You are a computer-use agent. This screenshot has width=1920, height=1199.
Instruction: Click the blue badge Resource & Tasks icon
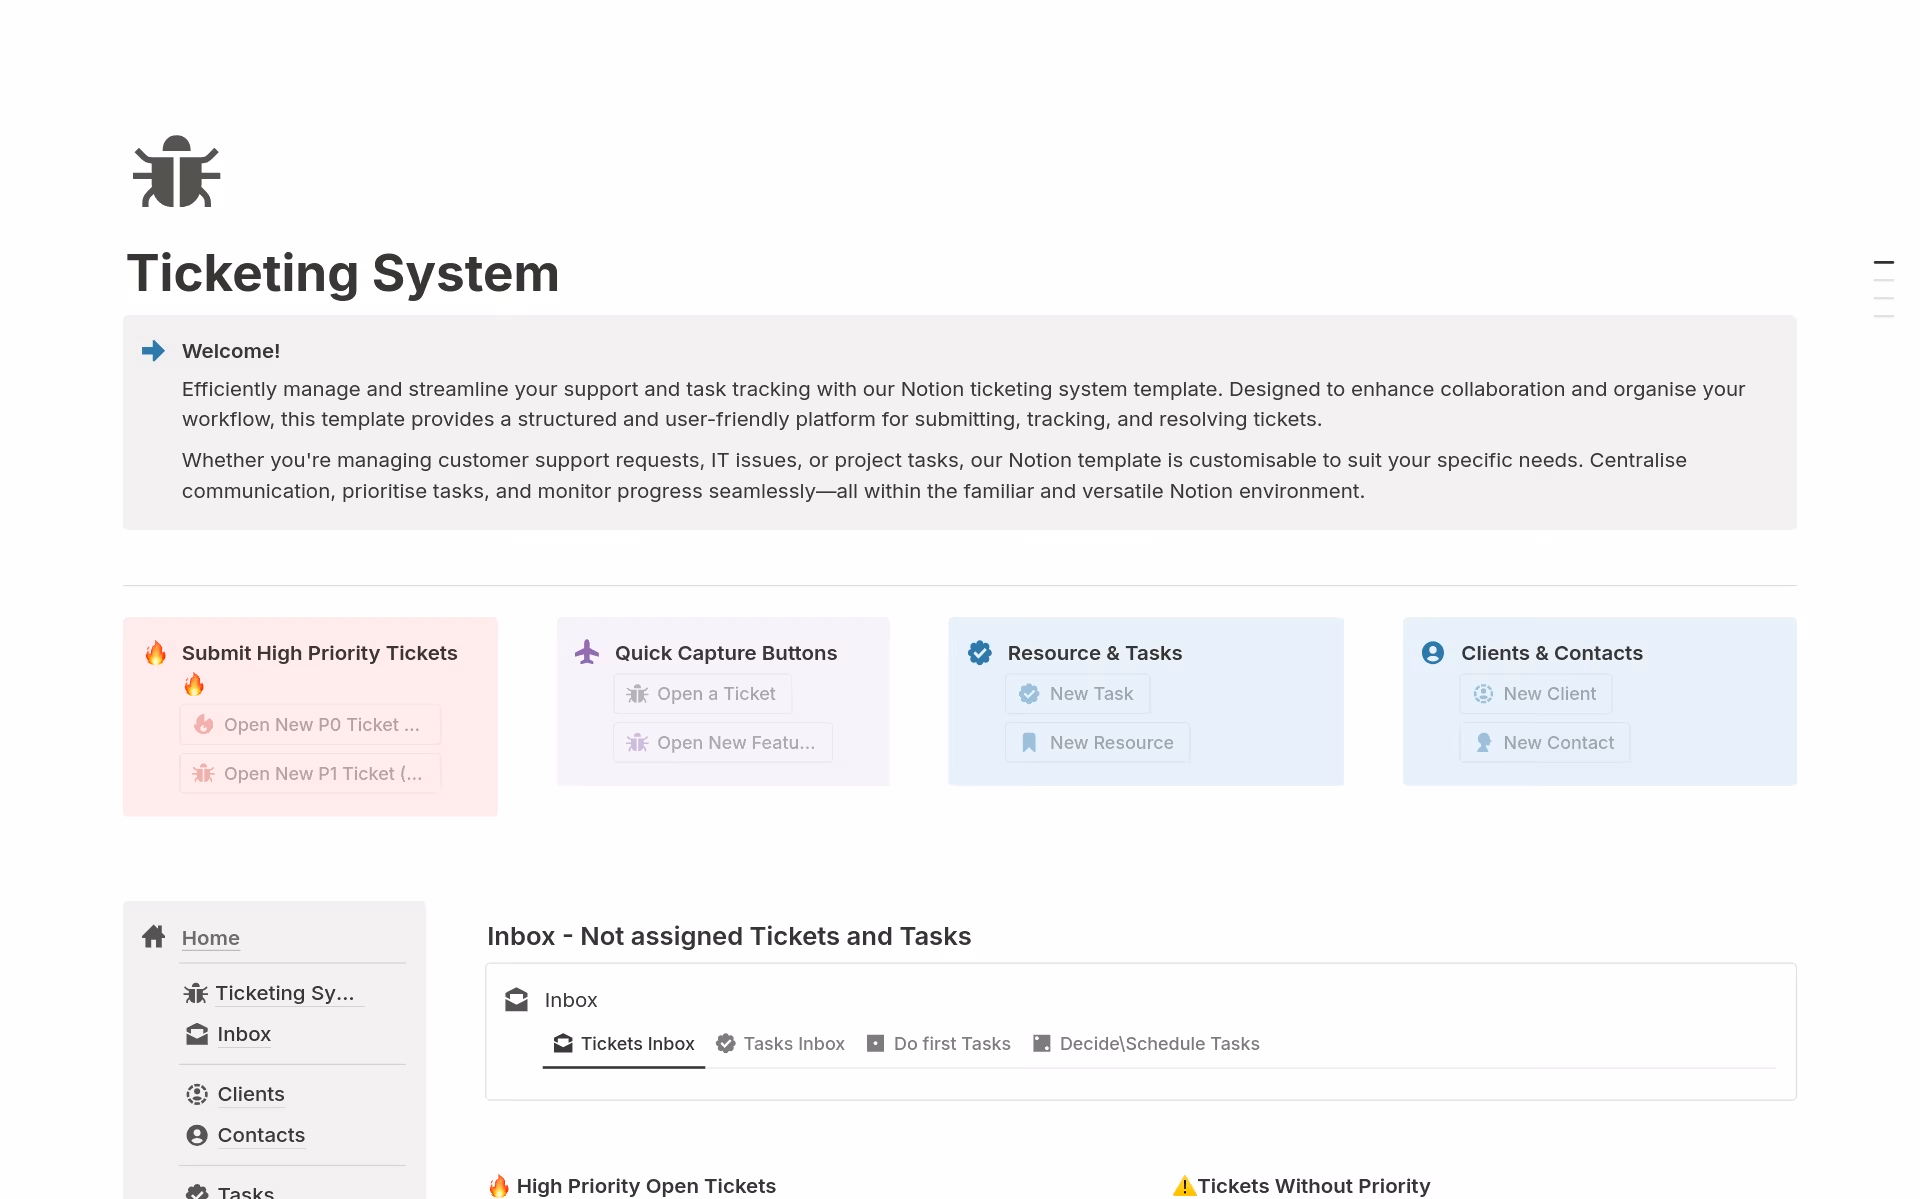[980, 653]
